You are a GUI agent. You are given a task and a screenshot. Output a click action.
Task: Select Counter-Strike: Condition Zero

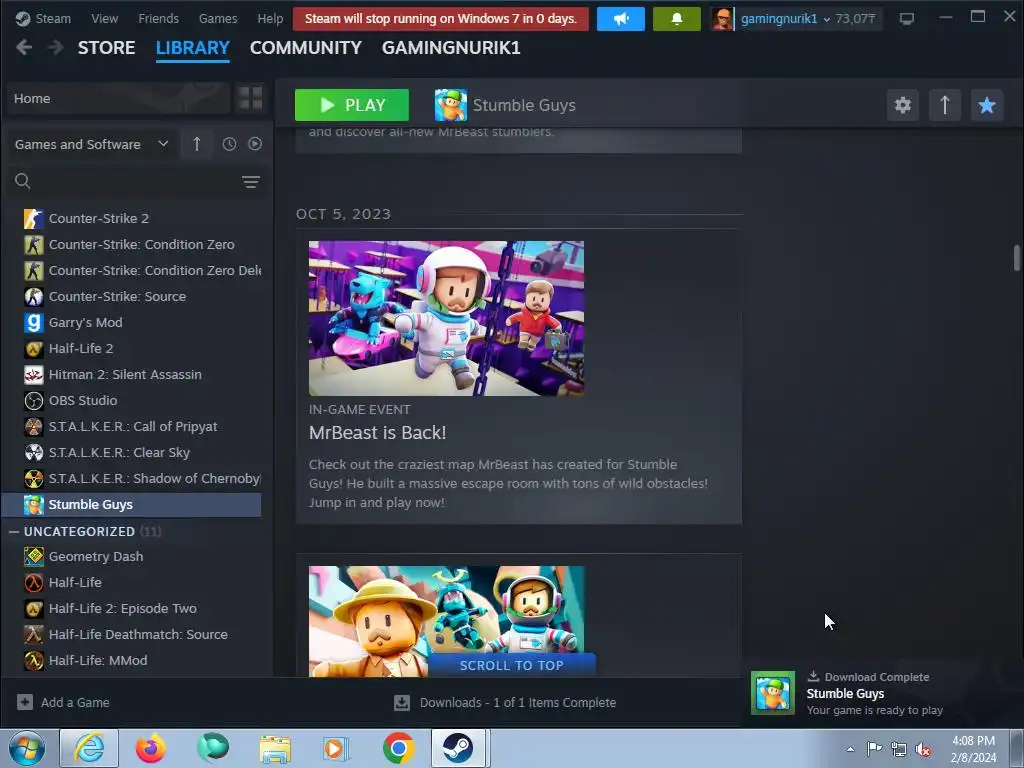pos(141,244)
